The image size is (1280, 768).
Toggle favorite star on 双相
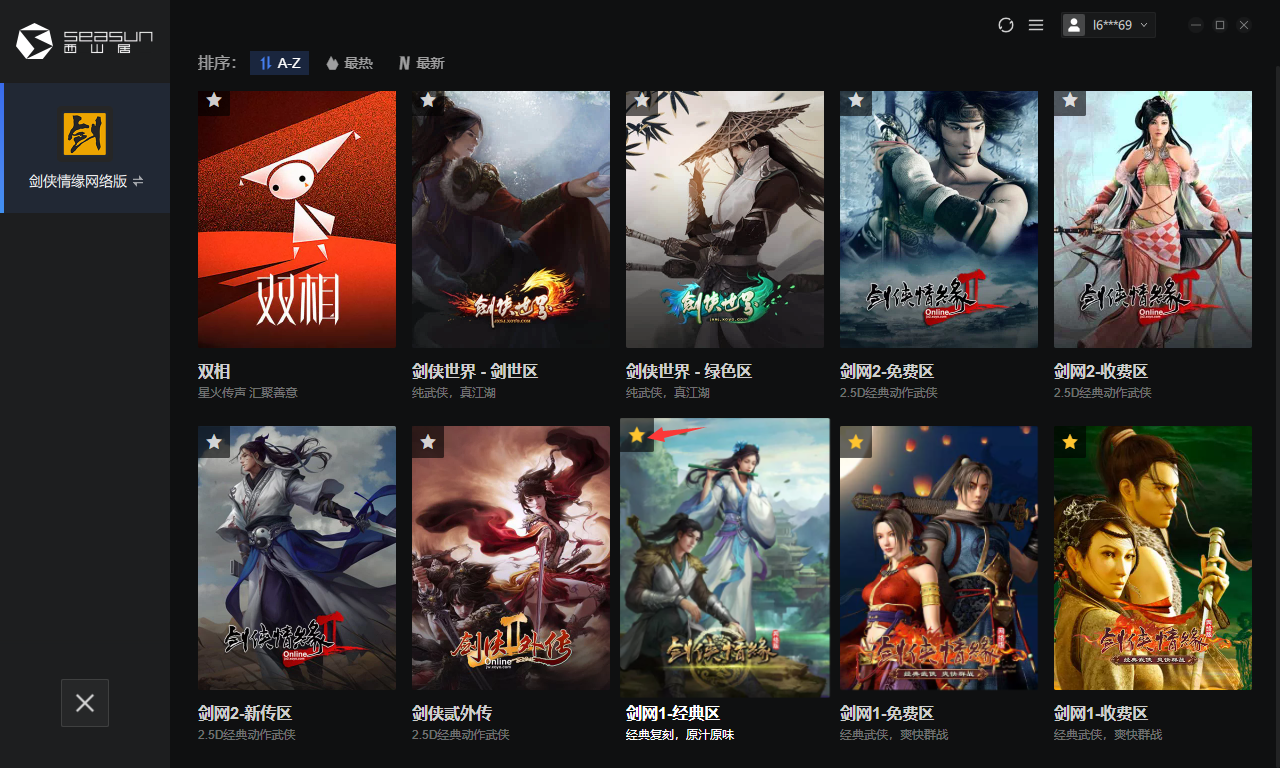click(214, 100)
